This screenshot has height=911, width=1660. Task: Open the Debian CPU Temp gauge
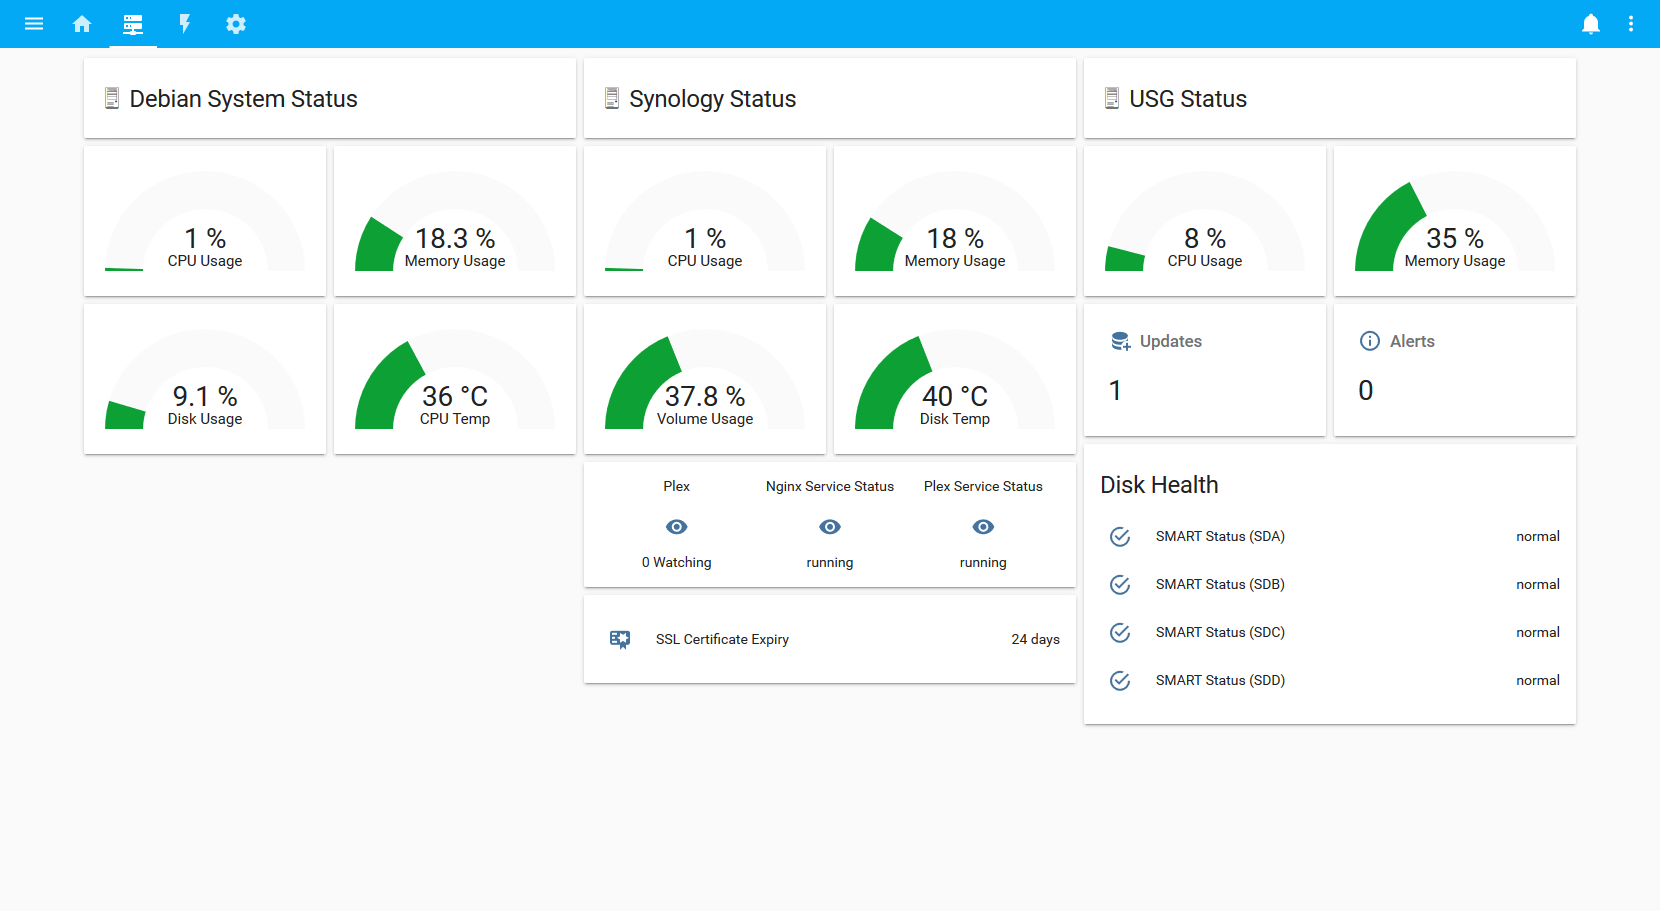[455, 380]
